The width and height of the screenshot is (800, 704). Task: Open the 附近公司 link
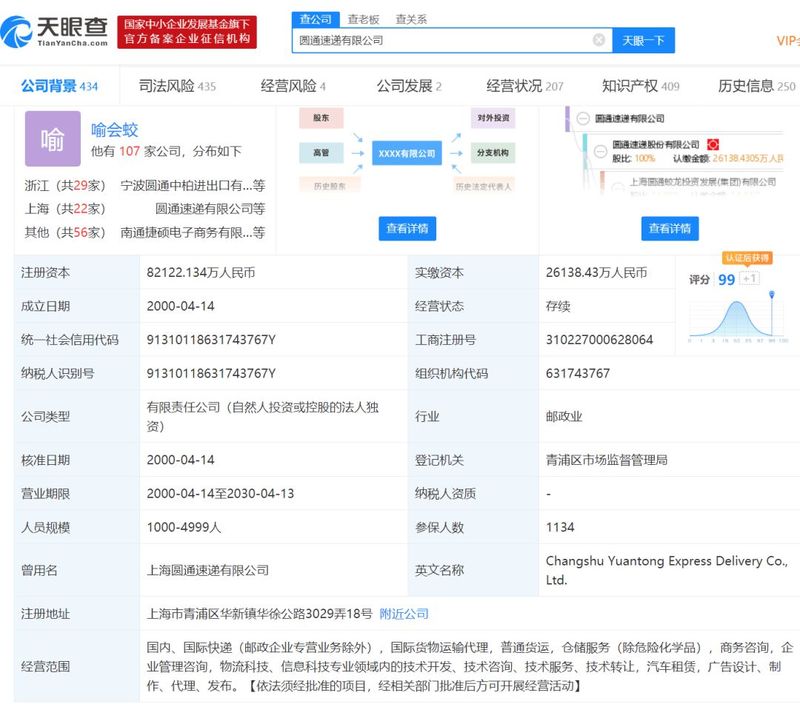[x=404, y=614]
